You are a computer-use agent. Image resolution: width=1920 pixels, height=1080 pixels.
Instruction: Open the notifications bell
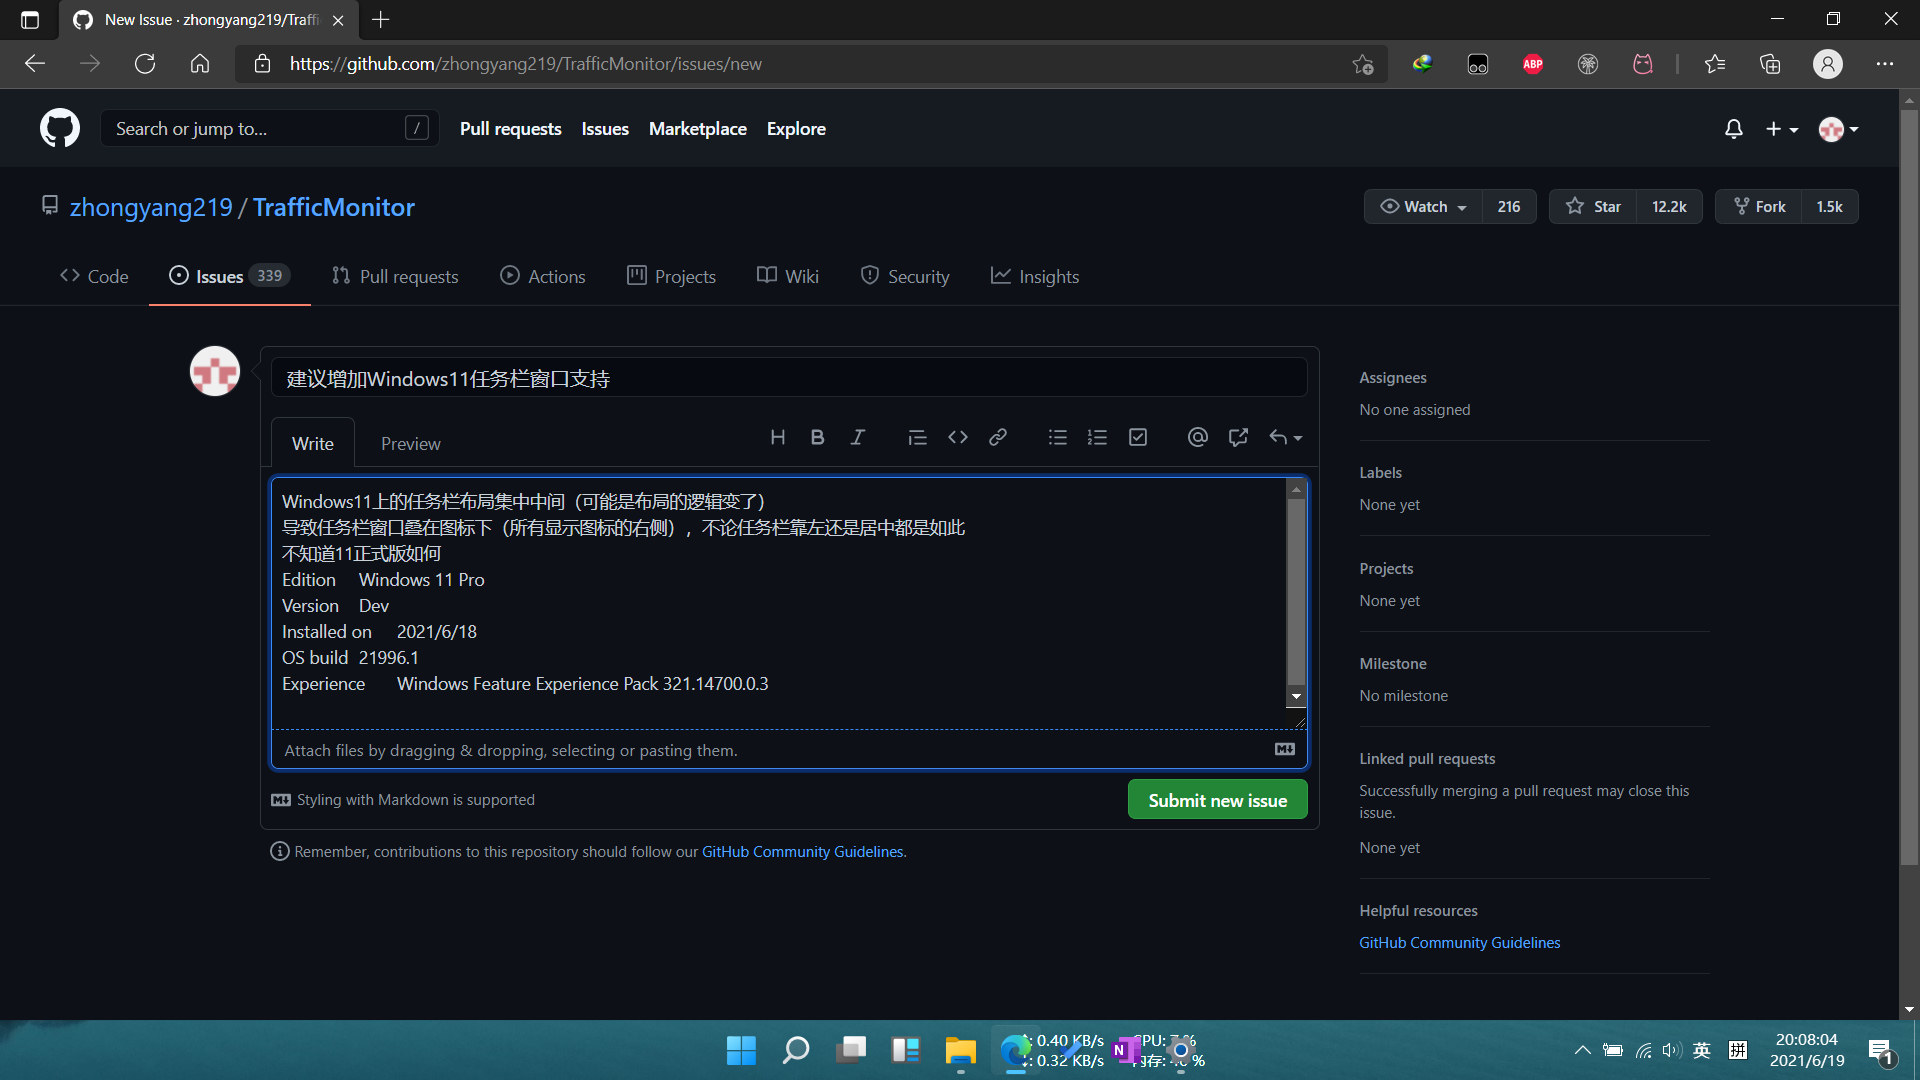coord(1733,129)
